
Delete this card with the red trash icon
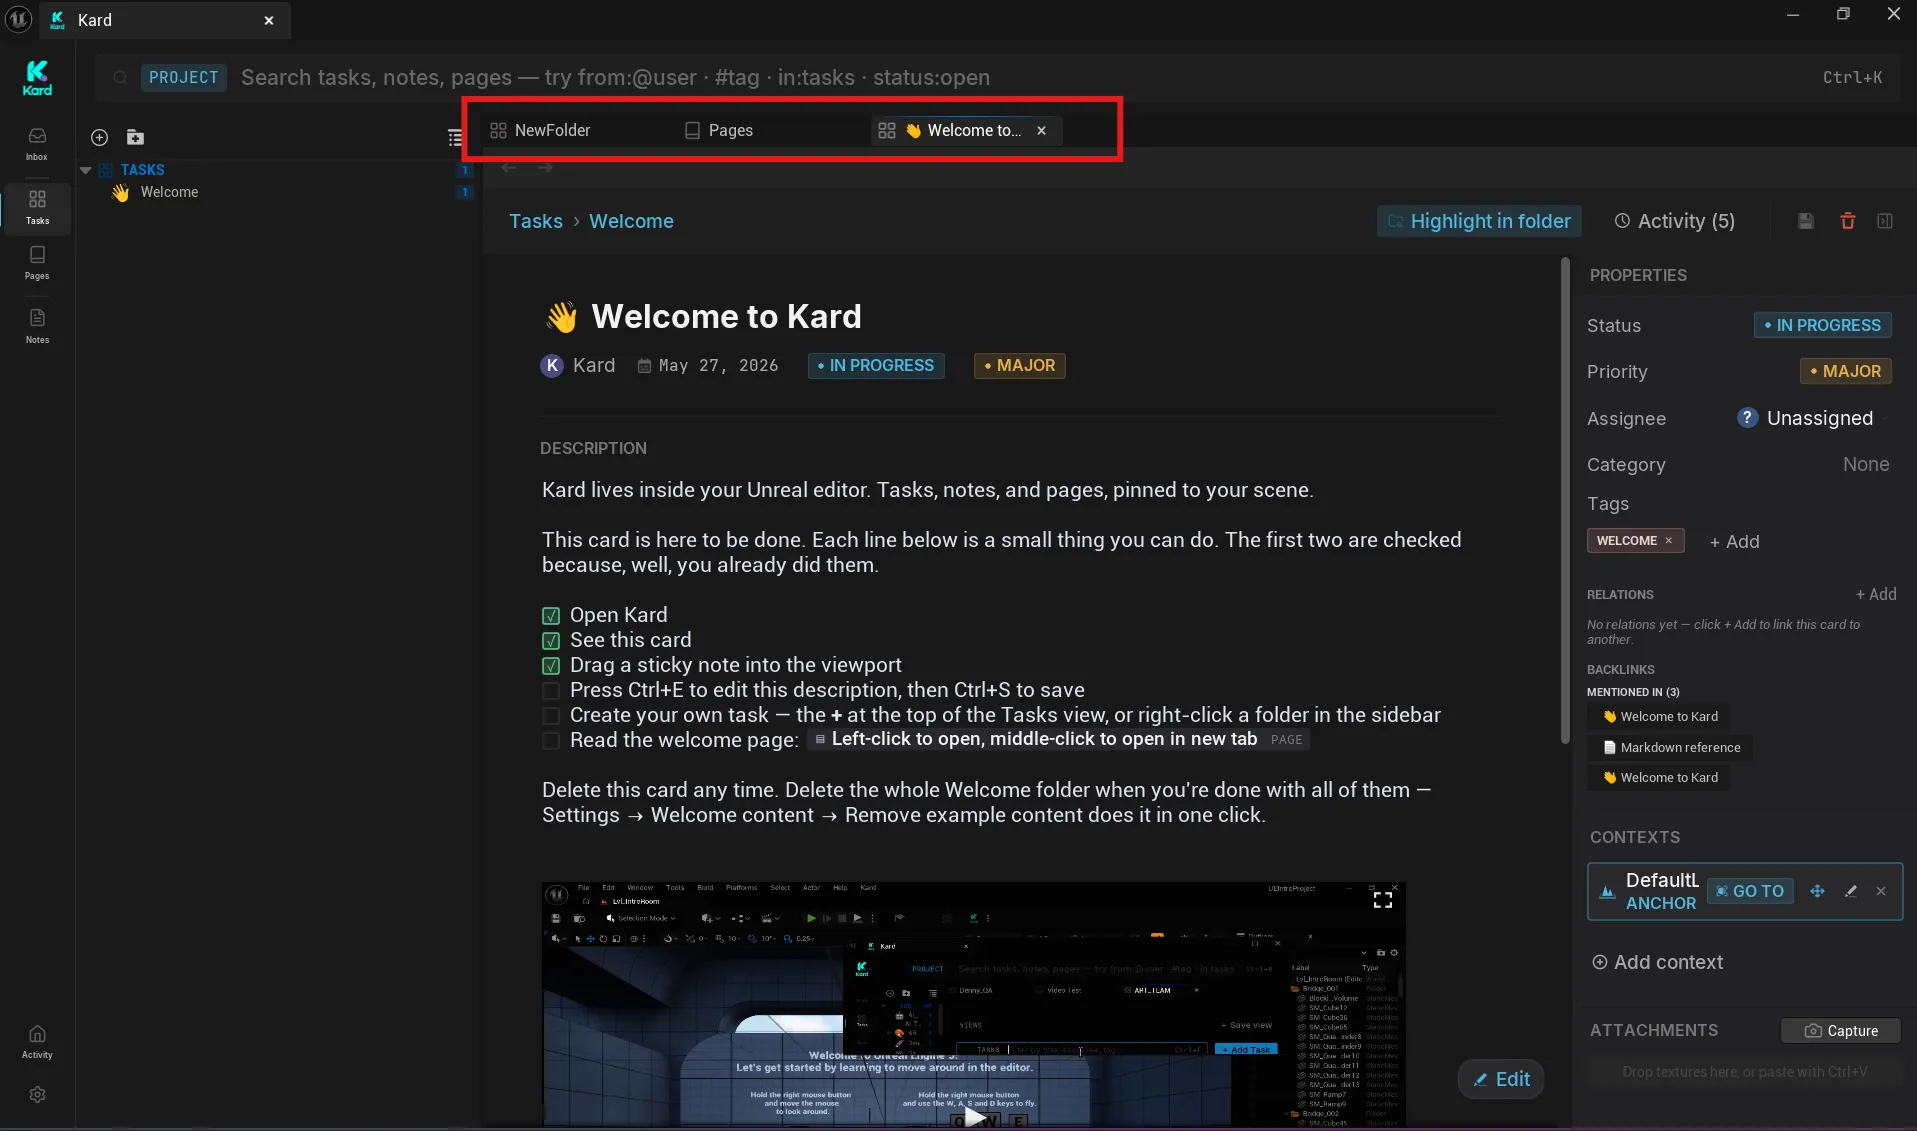pos(1847,221)
